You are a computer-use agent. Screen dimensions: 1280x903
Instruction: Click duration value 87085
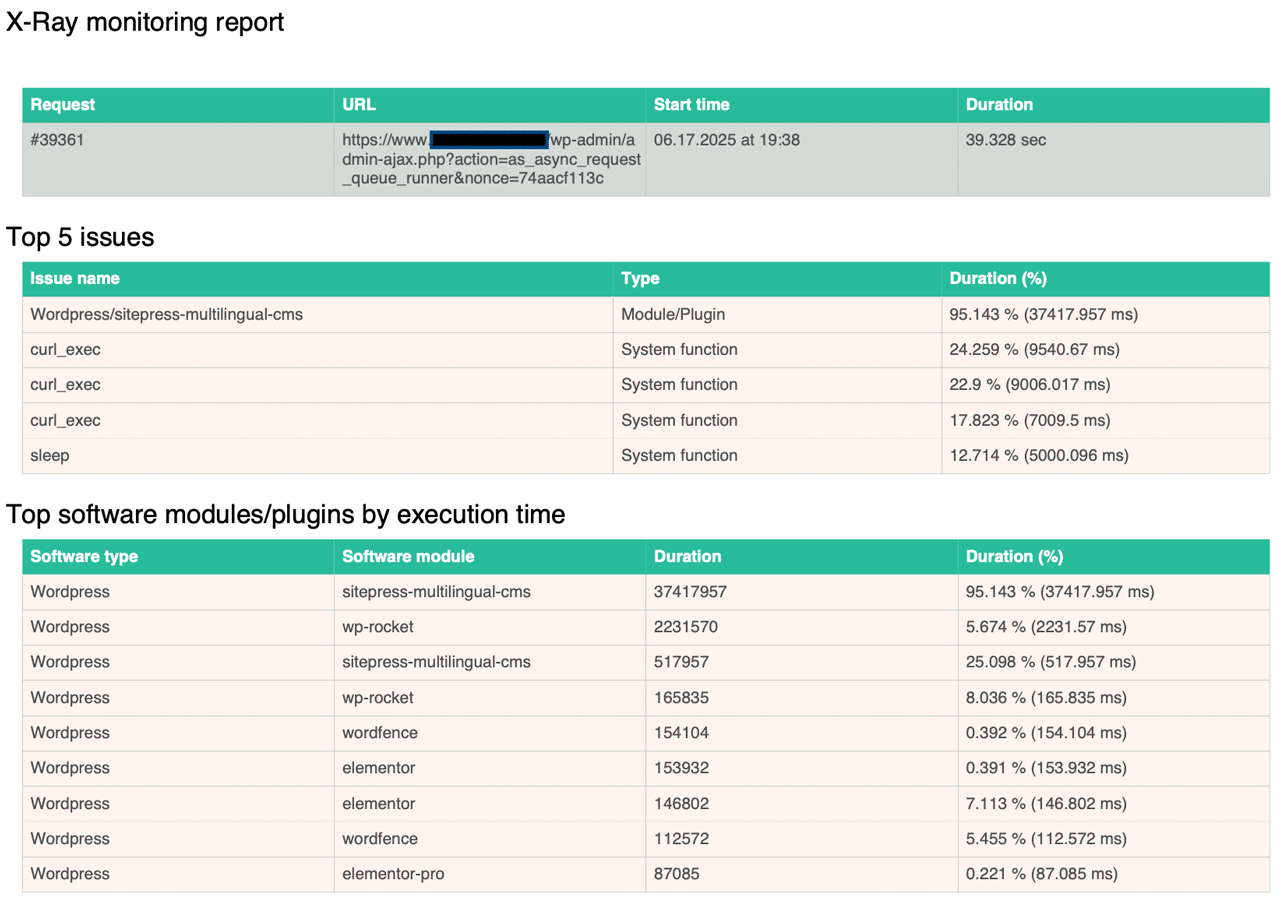click(677, 874)
